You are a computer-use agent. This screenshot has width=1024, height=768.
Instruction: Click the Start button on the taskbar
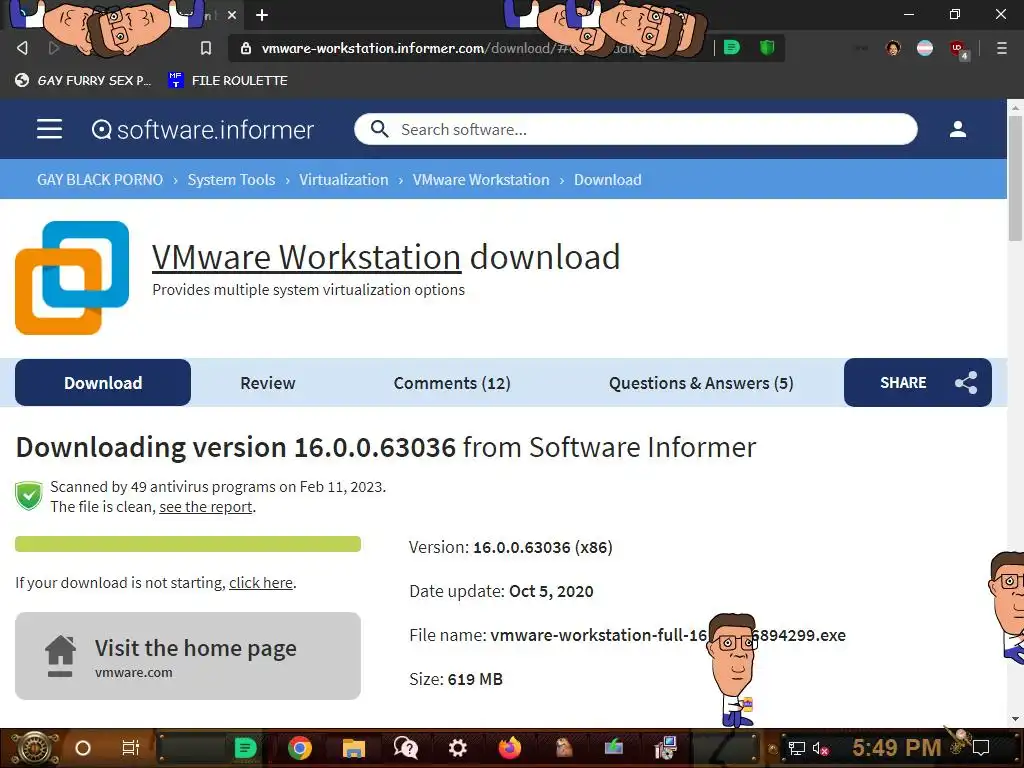(33, 748)
